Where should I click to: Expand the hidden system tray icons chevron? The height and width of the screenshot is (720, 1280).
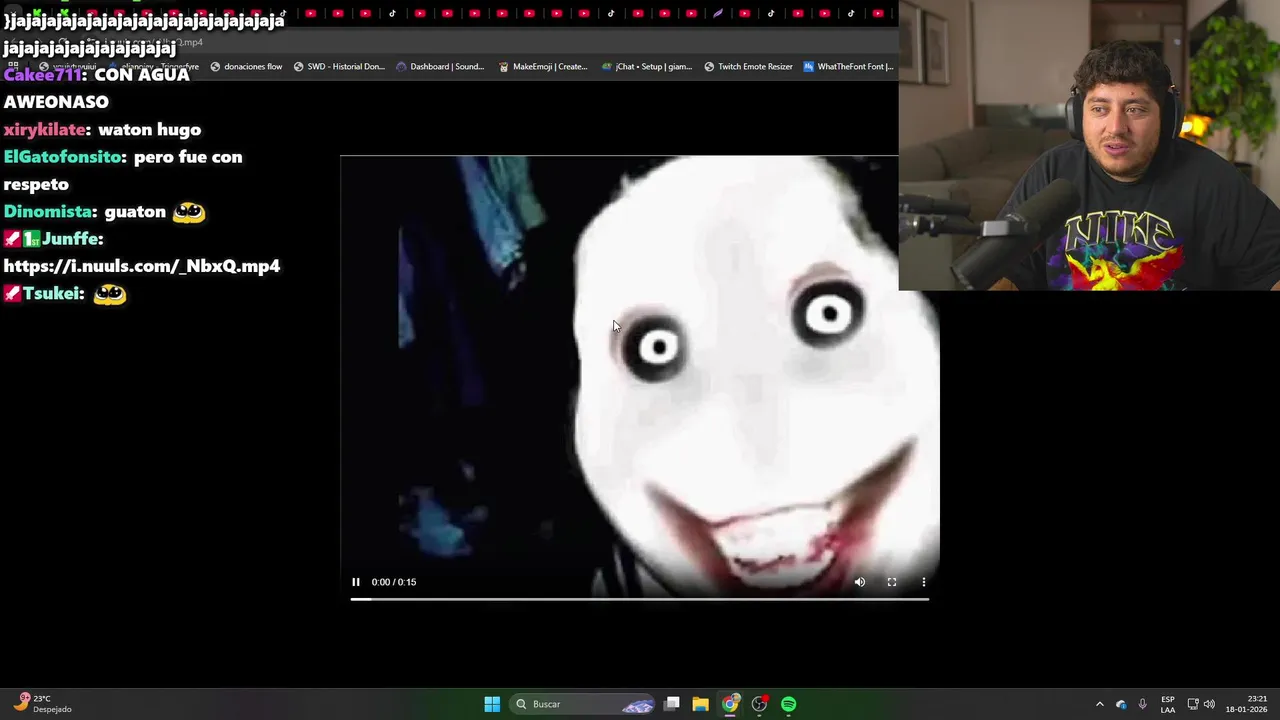[x=1100, y=704]
